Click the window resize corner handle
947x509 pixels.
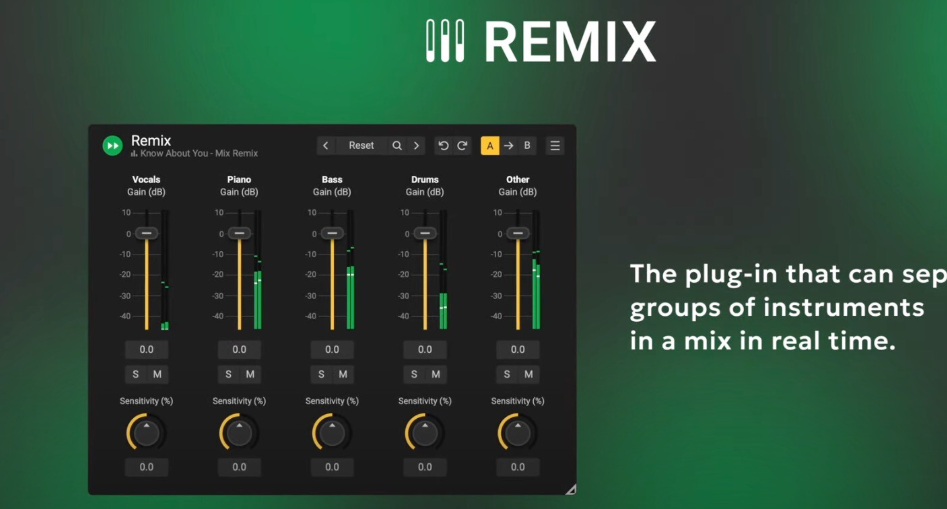coord(571,490)
